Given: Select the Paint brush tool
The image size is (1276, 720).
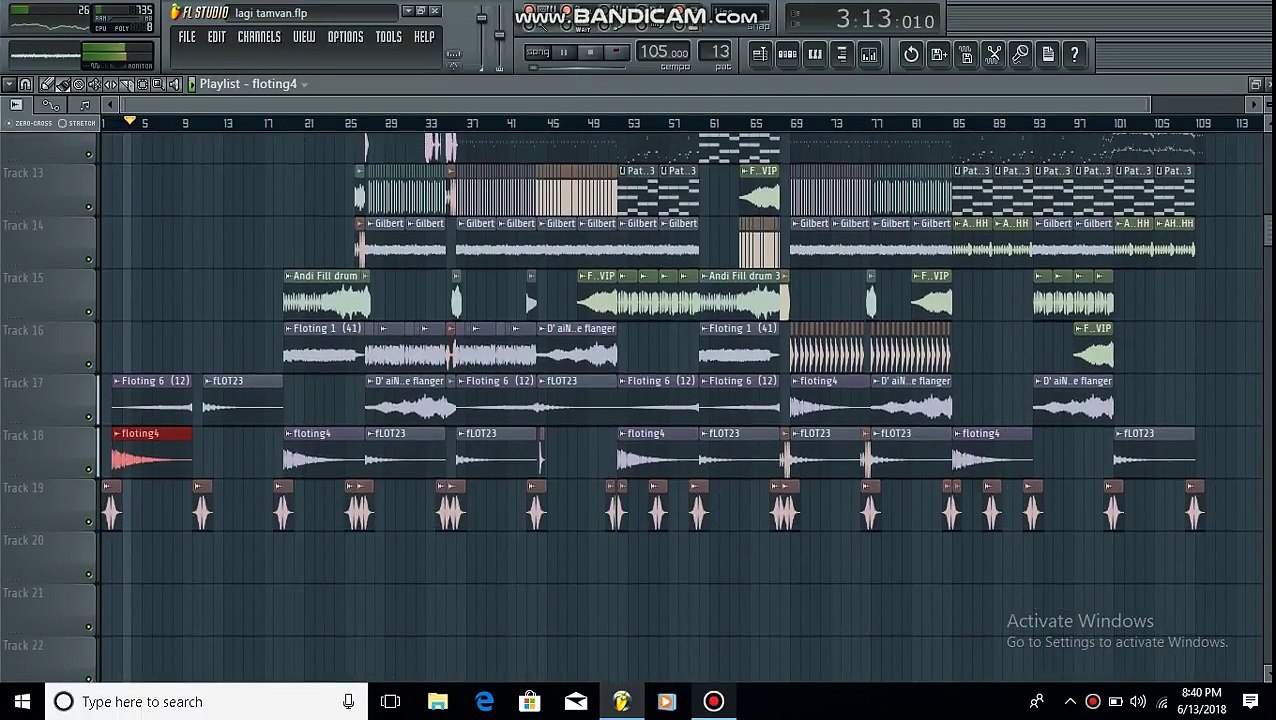Looking at the screenshot, I should (63, 84).
